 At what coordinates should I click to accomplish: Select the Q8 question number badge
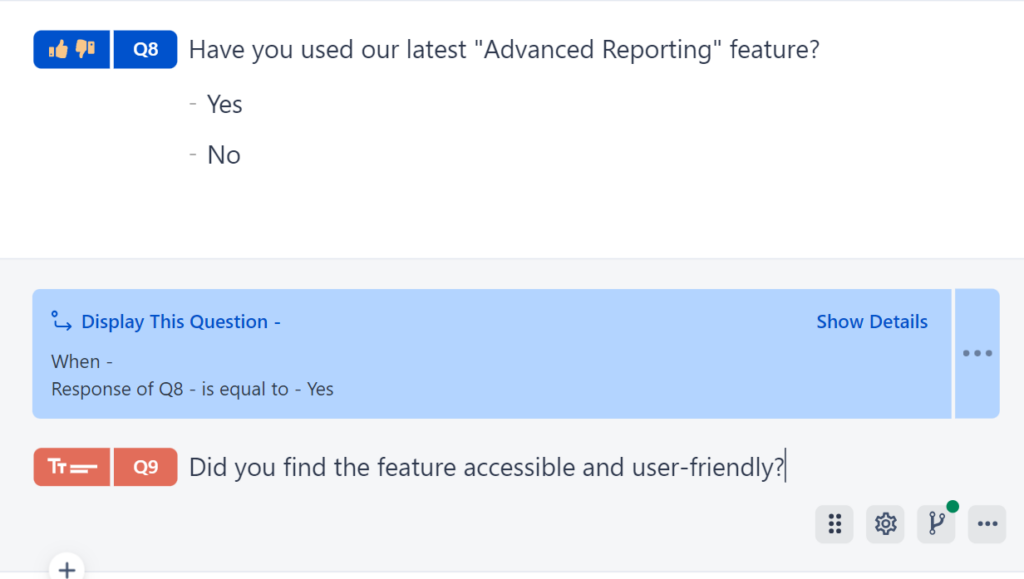pos(145,49)
